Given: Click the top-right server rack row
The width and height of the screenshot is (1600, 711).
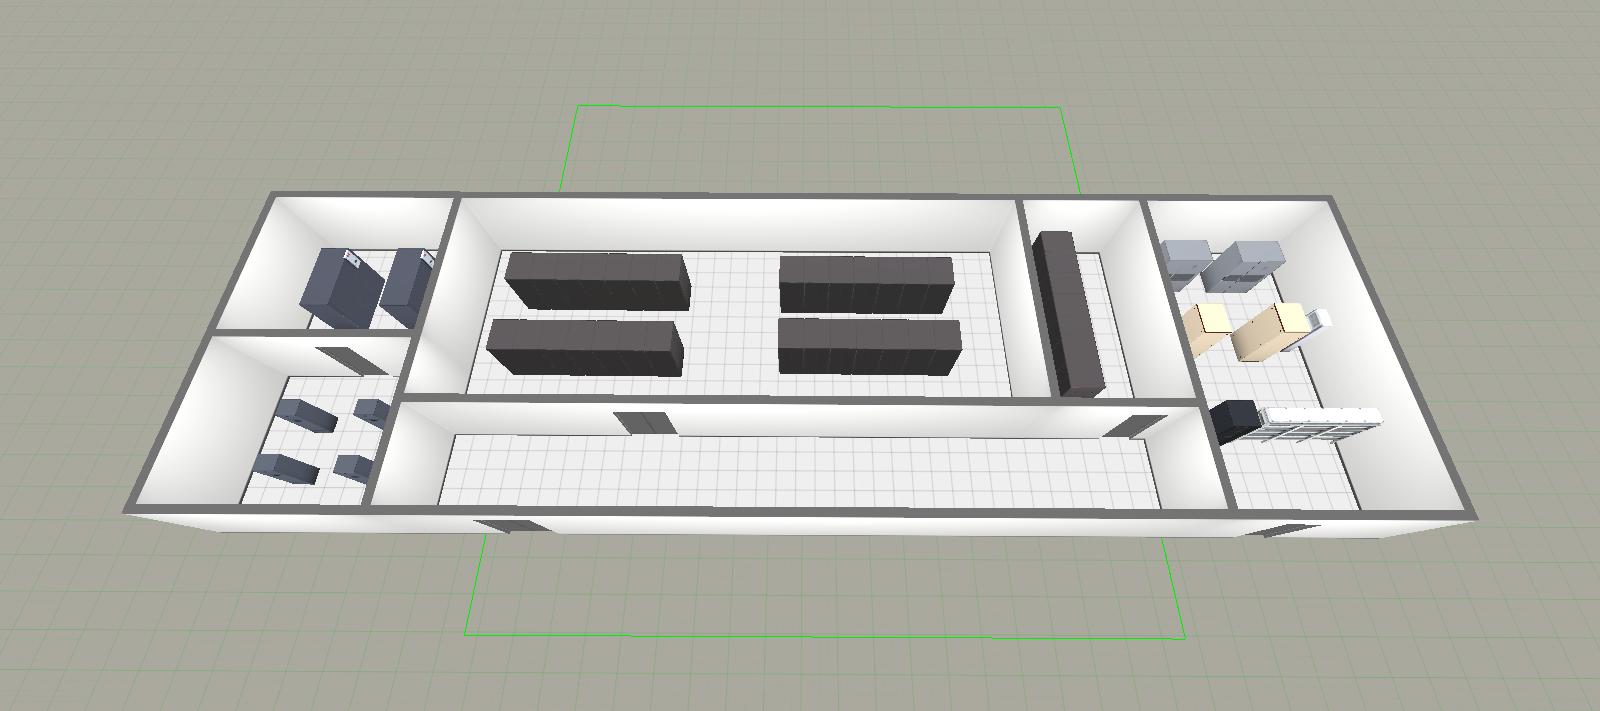Looking at the screenshot, I should point(866,283).
